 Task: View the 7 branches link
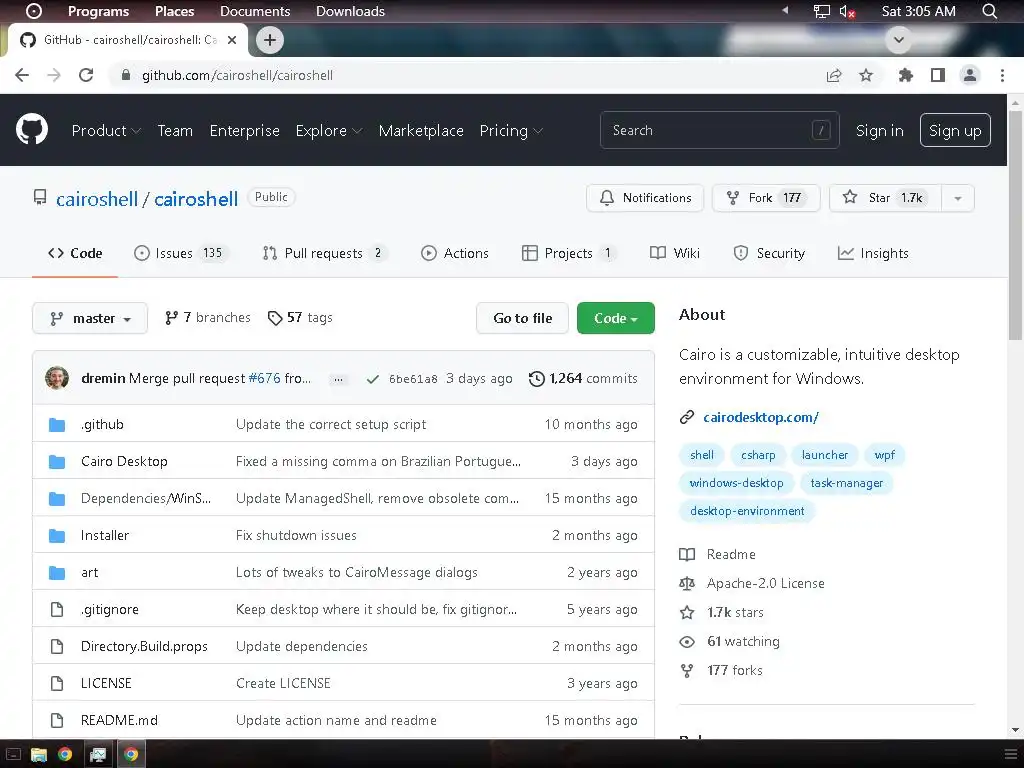[208, 317]
